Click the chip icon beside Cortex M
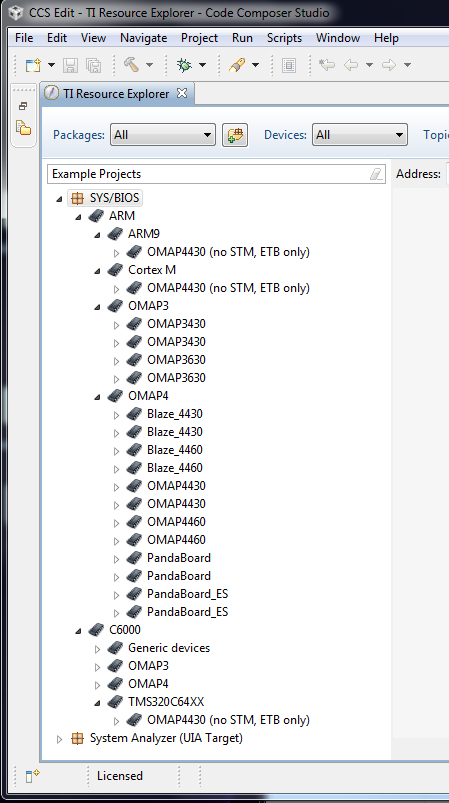 tap(115, 269)
